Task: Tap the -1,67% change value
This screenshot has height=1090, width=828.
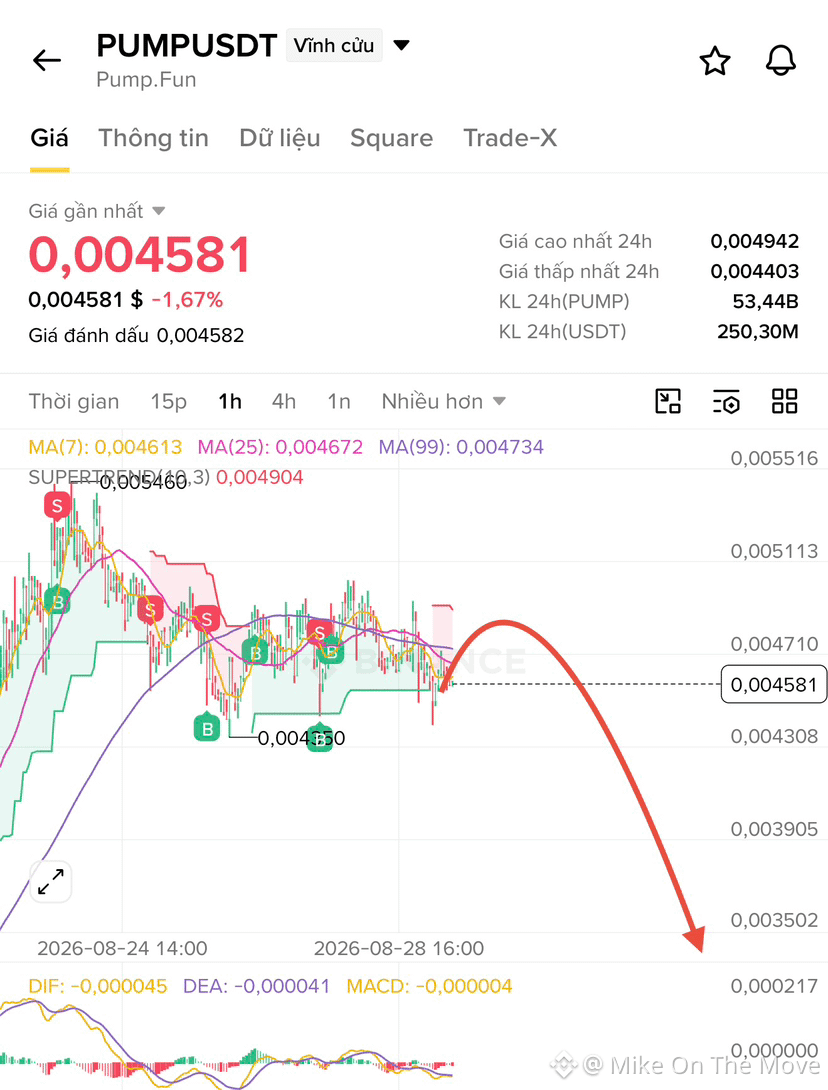Action: coord(187,300)
